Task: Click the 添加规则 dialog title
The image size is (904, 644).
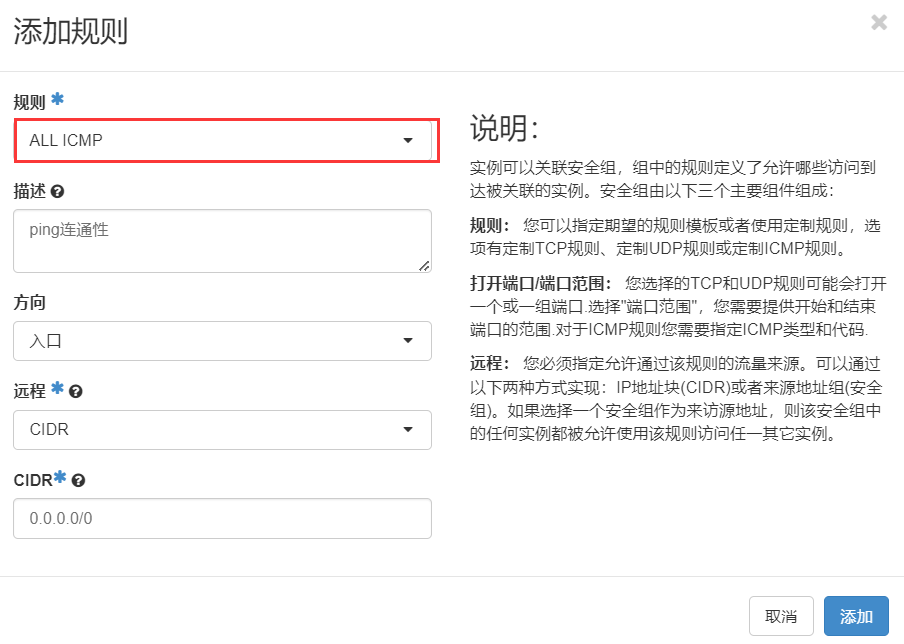Action: pos(70,32)
